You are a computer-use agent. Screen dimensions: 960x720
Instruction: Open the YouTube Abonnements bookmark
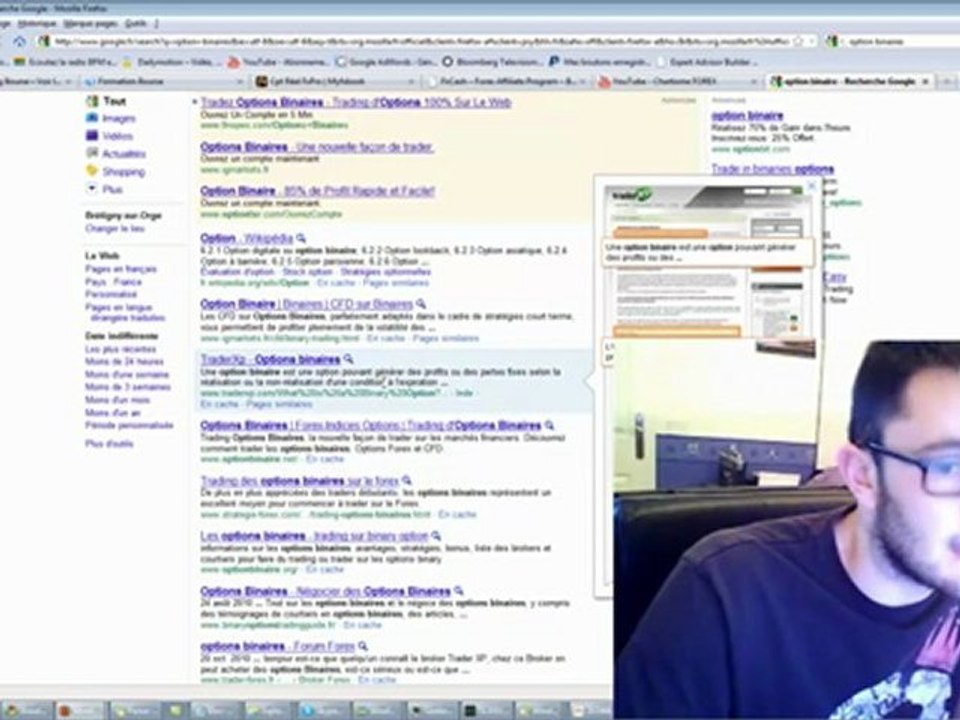279,62
